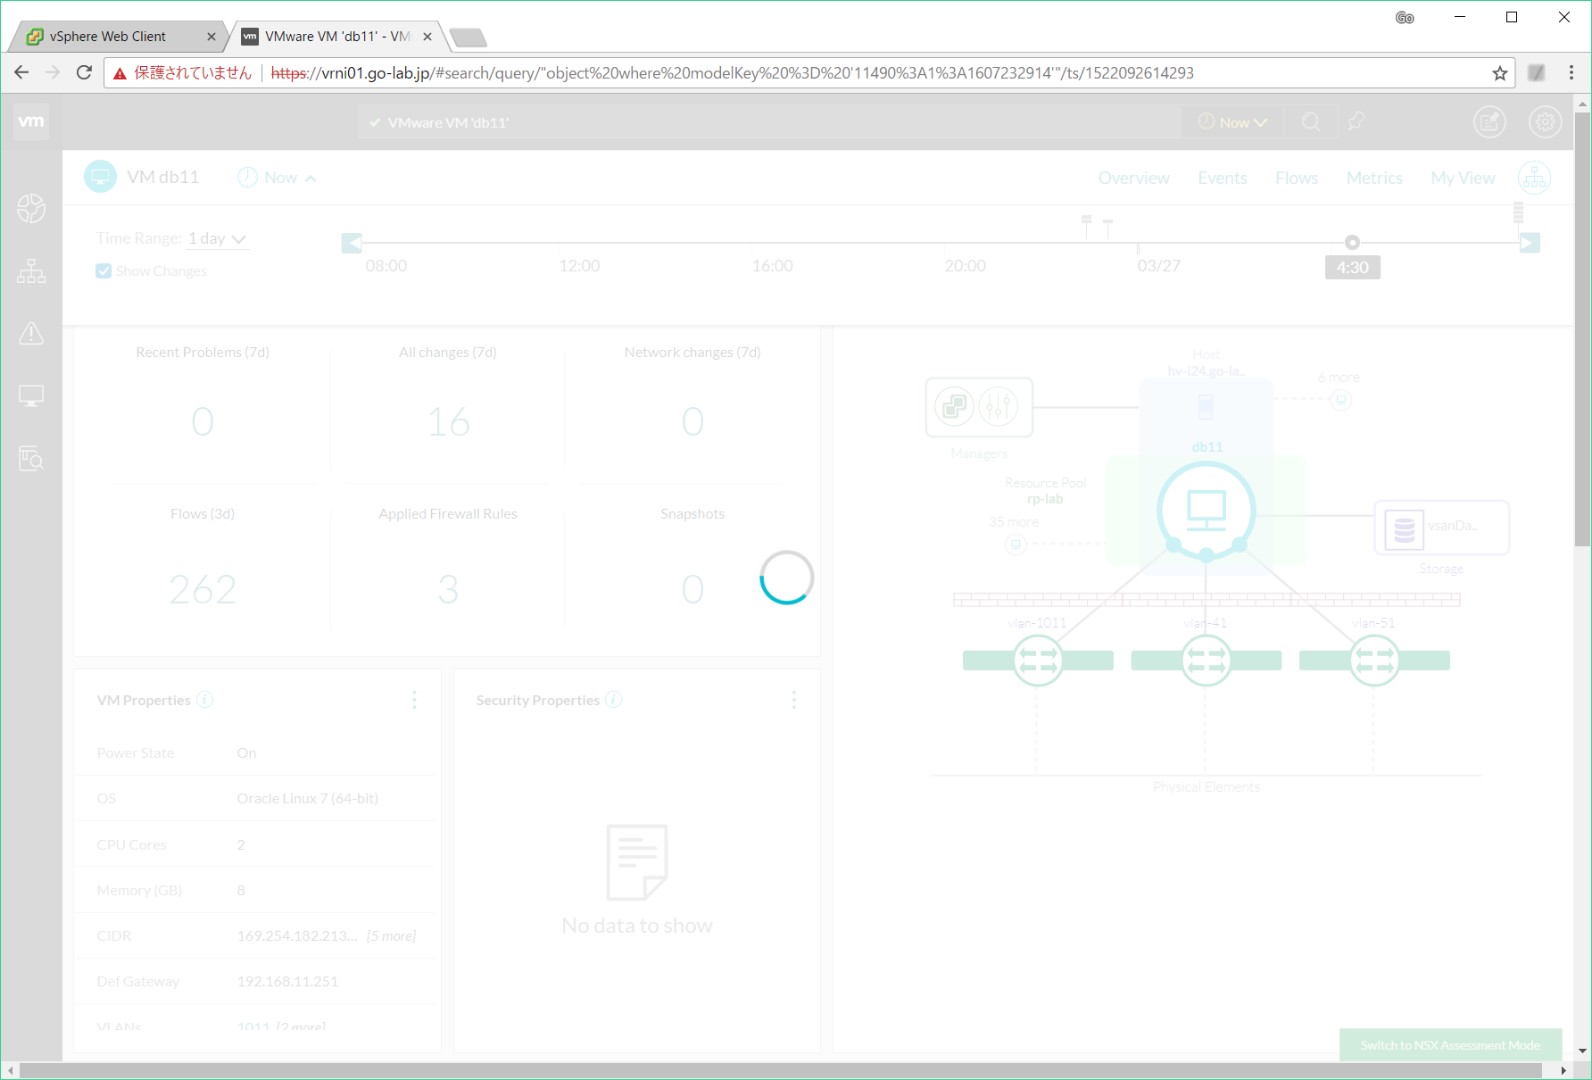Click the vsanDatastore storage icon in topology
The image size is (1592, 1080).
pyautogui.click(x=1404, y=528)
